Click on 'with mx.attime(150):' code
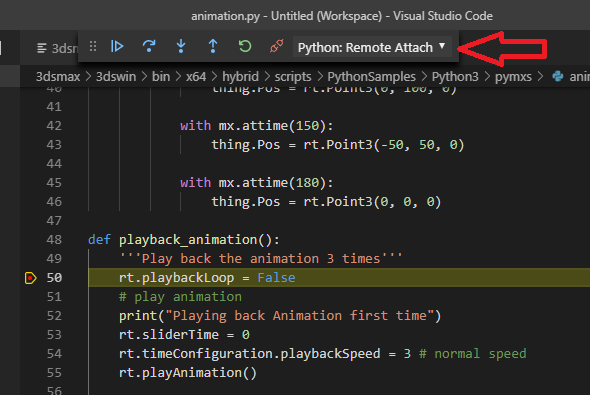Image resolution: width=590 pixels, height=395 pixels. click(x=257, y=126)
